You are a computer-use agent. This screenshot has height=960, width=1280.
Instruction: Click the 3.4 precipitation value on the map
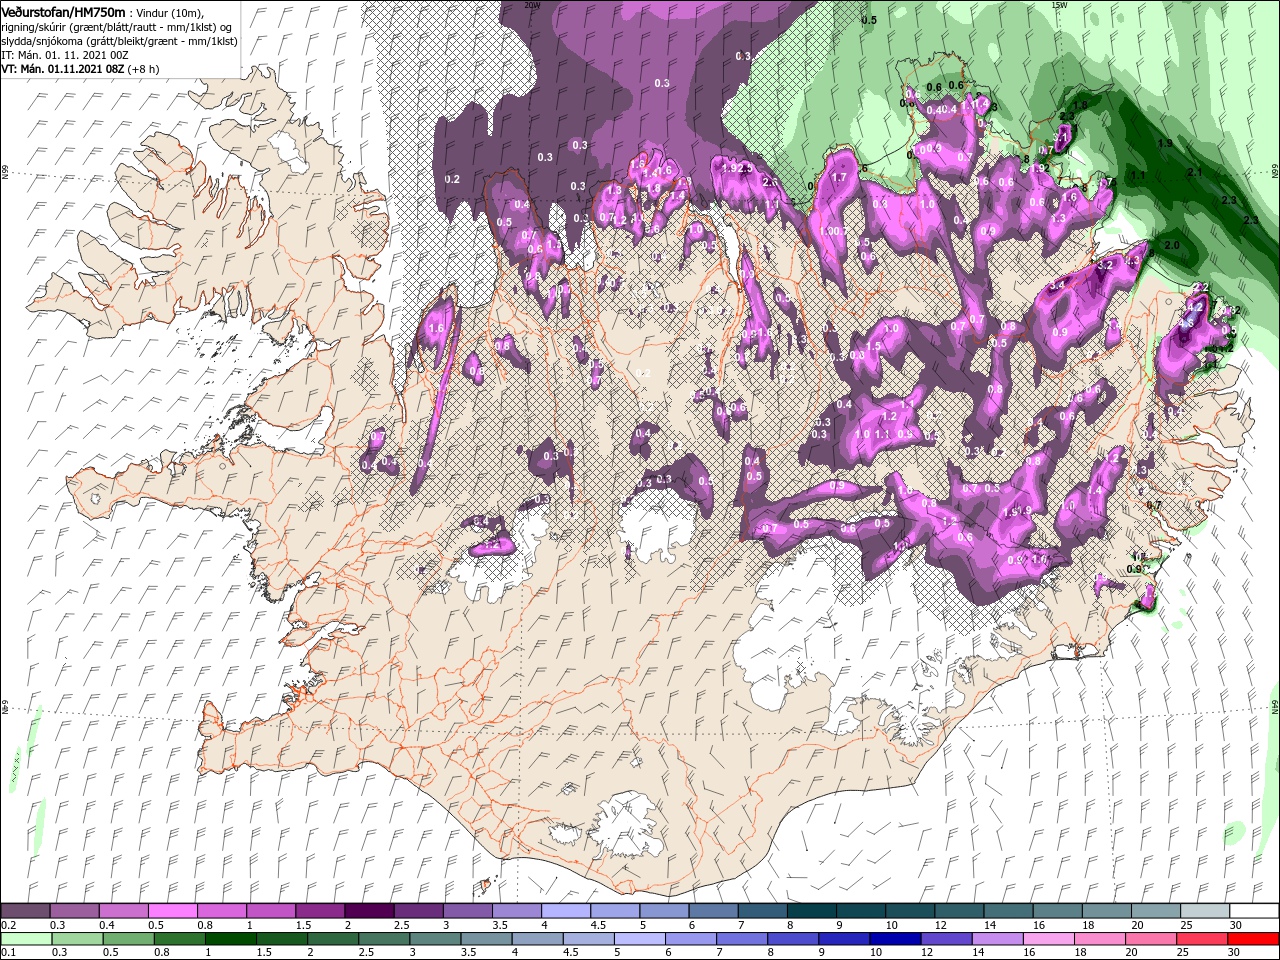click(1058, 286)
